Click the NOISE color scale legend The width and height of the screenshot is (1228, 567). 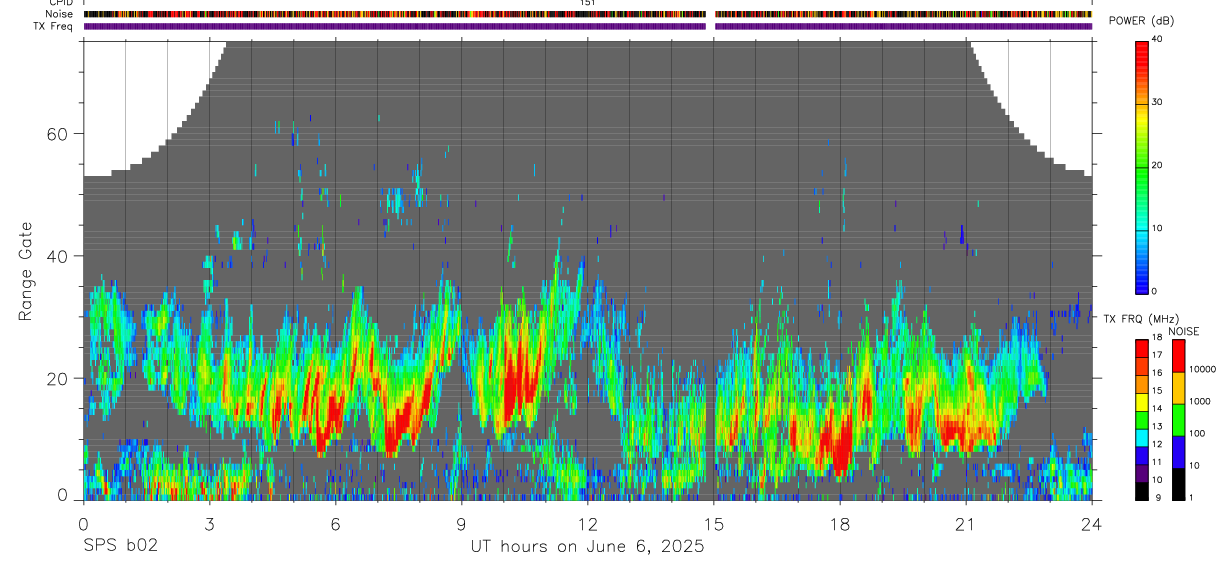point(1177,419)
